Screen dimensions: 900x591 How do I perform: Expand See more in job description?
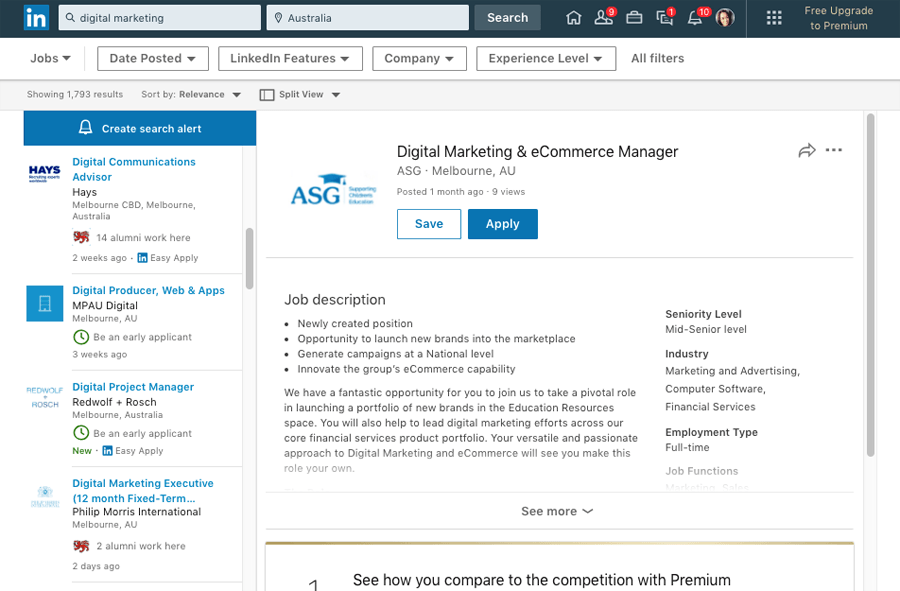(x=557, y=511)
